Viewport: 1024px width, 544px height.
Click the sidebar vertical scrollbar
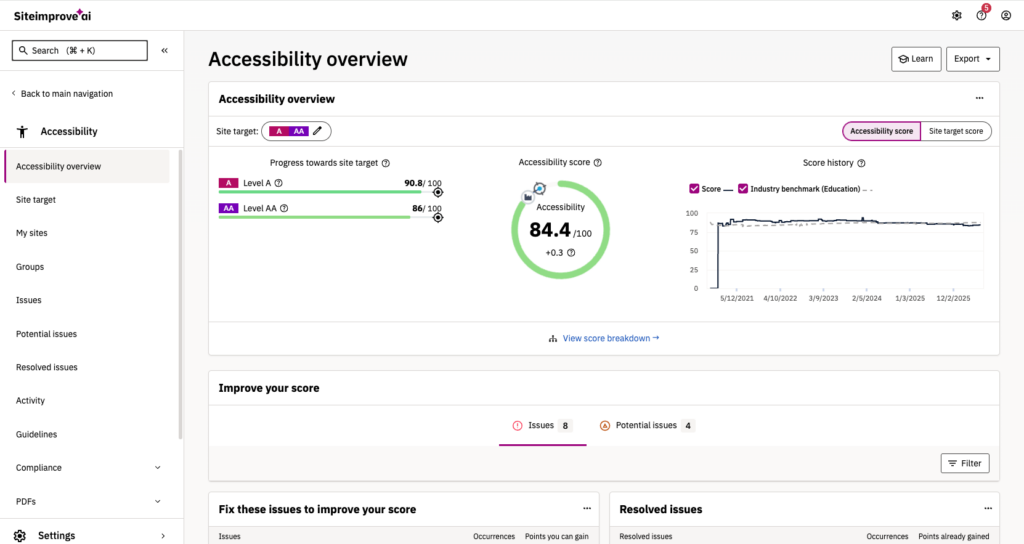tap(180, 294)
